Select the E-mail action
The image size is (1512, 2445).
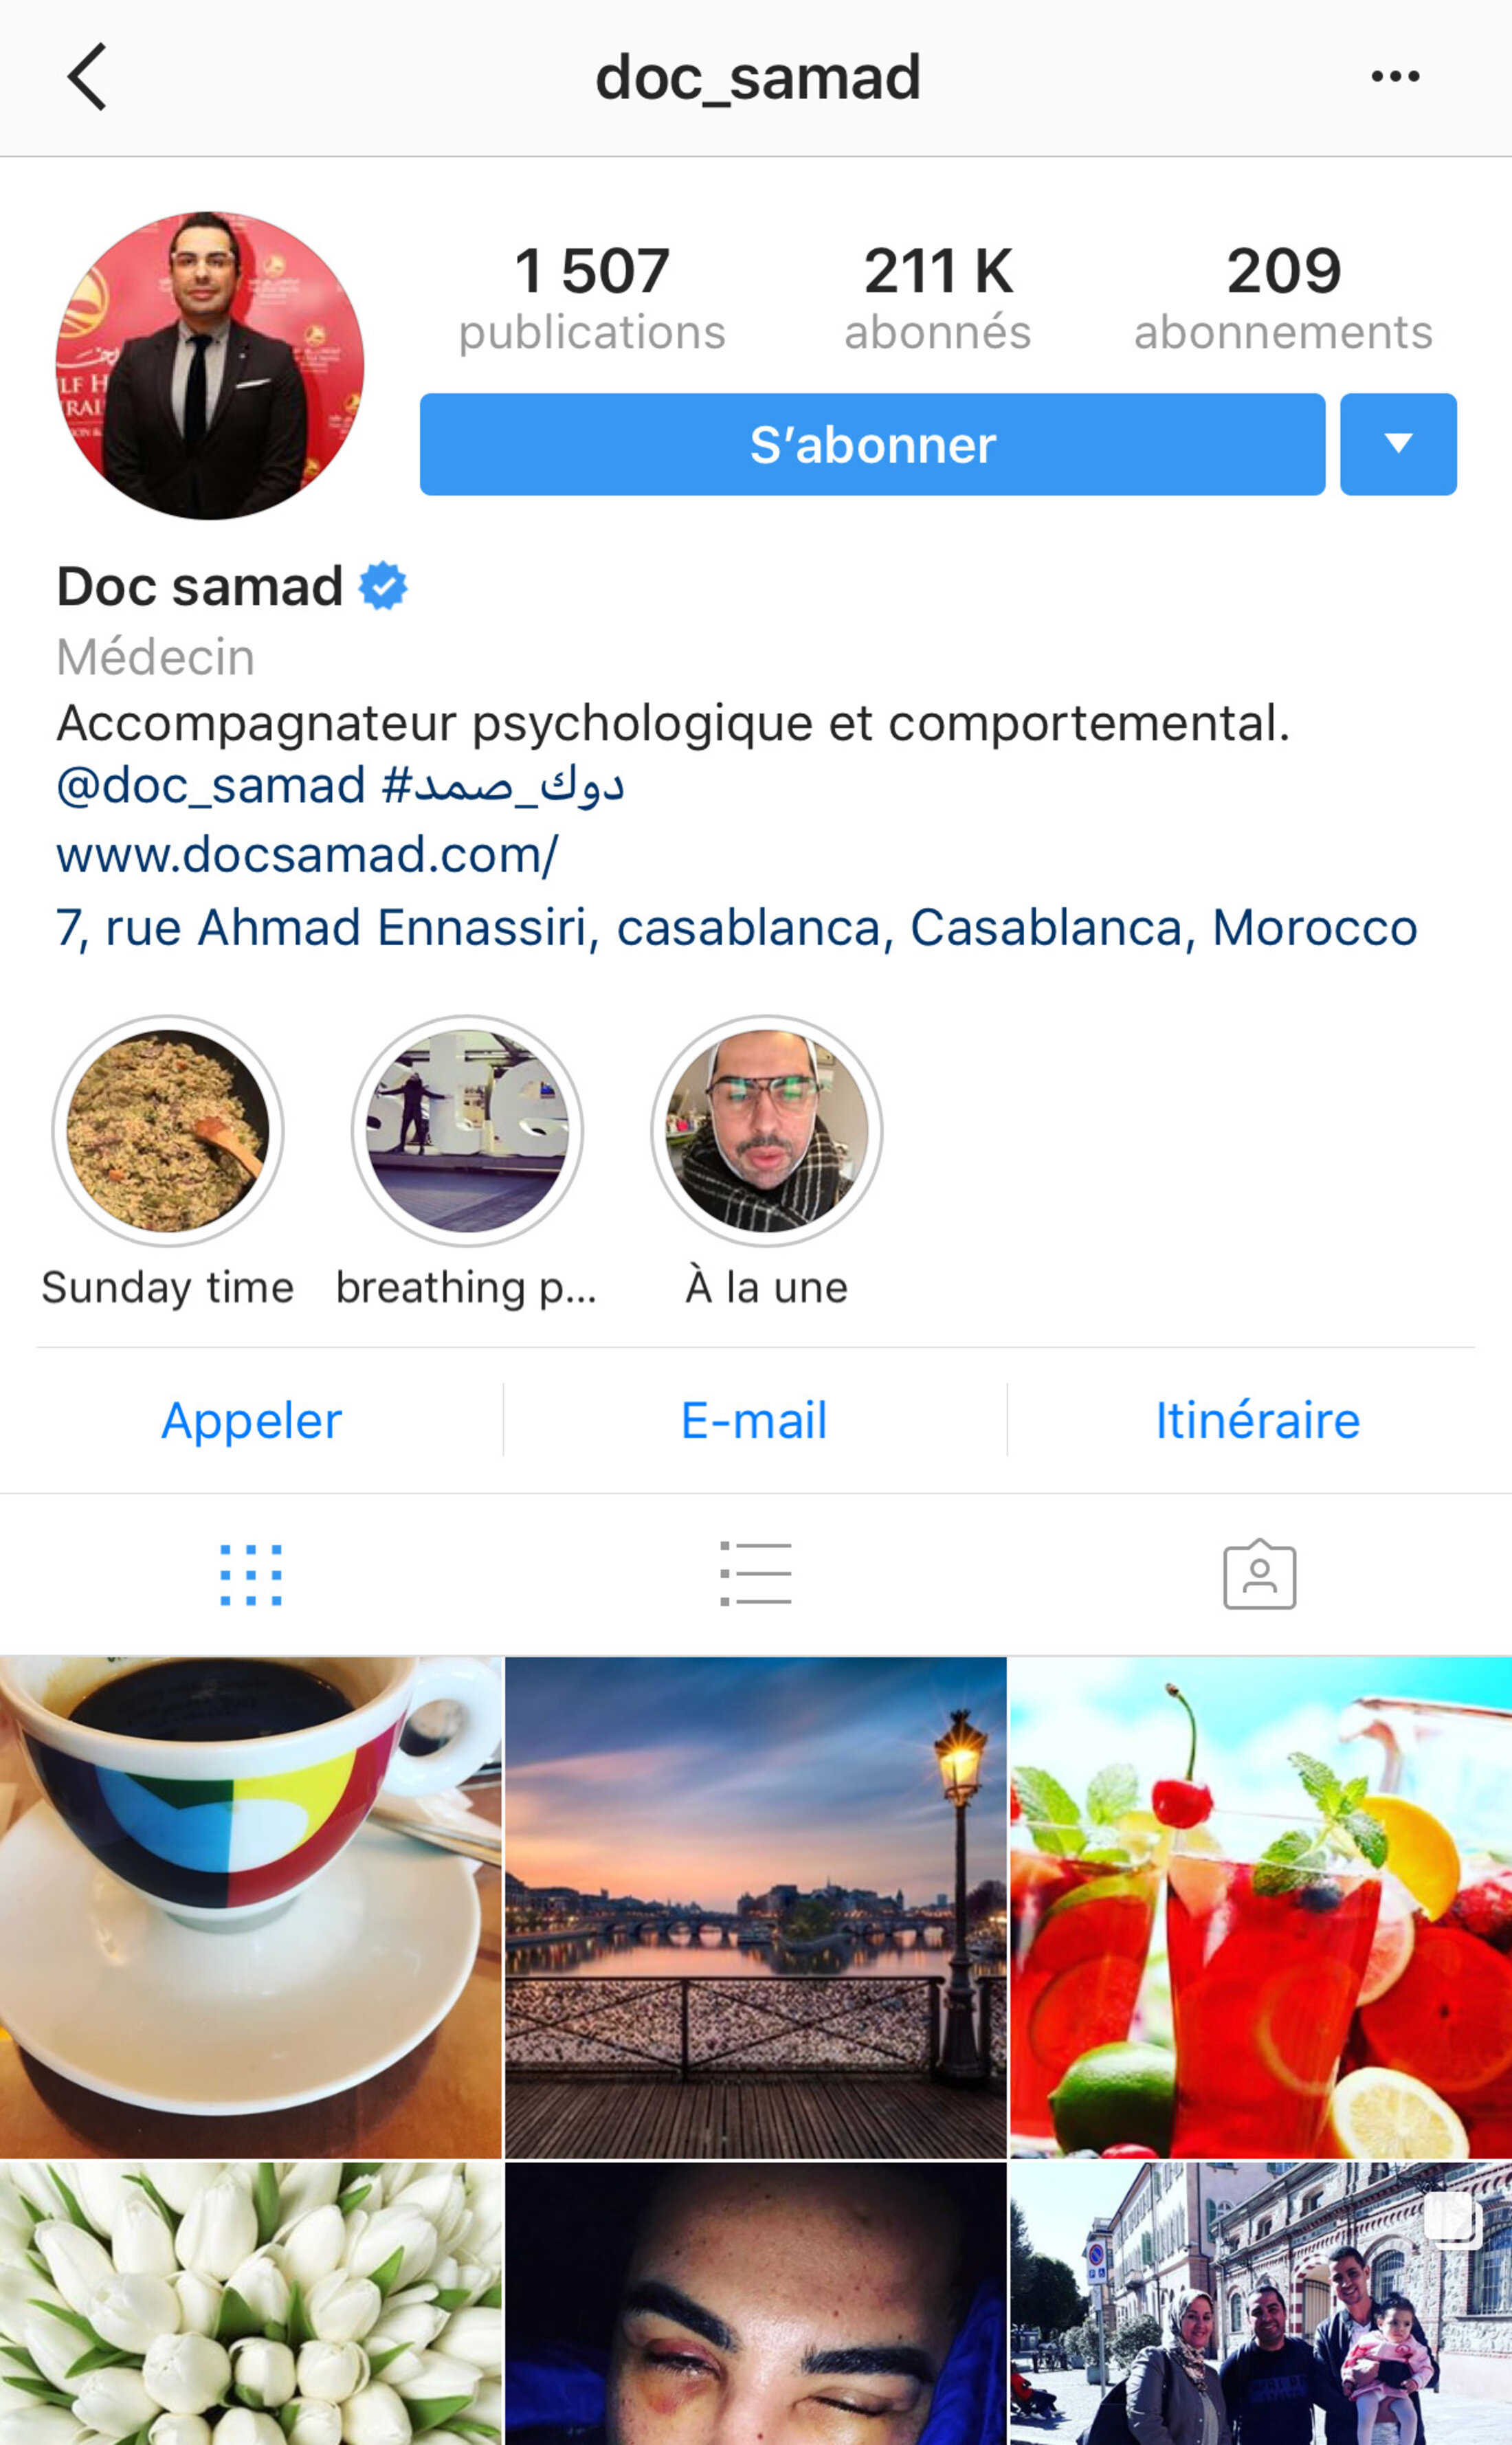(755, 1420)
